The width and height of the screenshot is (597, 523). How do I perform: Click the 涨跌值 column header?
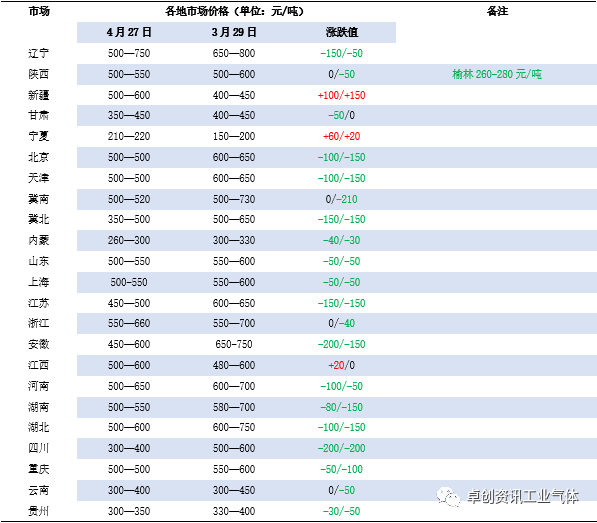tap(342, 32)
